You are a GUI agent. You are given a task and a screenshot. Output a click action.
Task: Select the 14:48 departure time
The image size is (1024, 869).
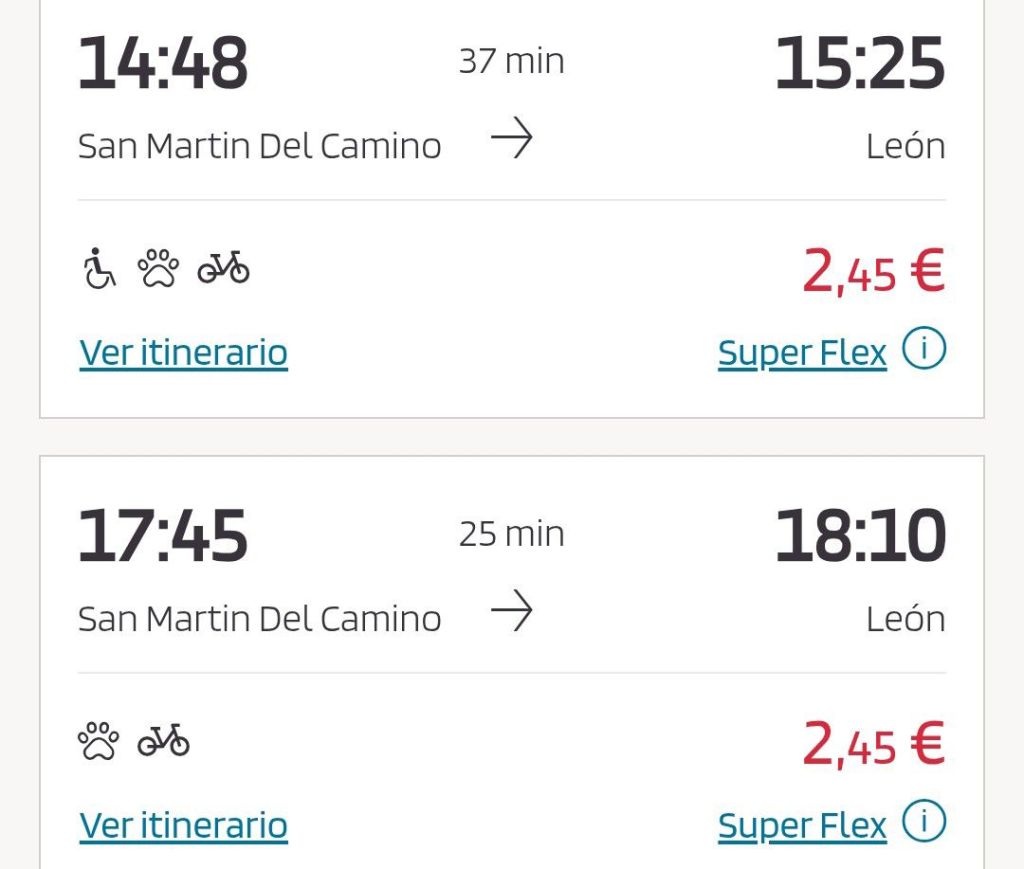pyautogui.click(x=163, y=63)
